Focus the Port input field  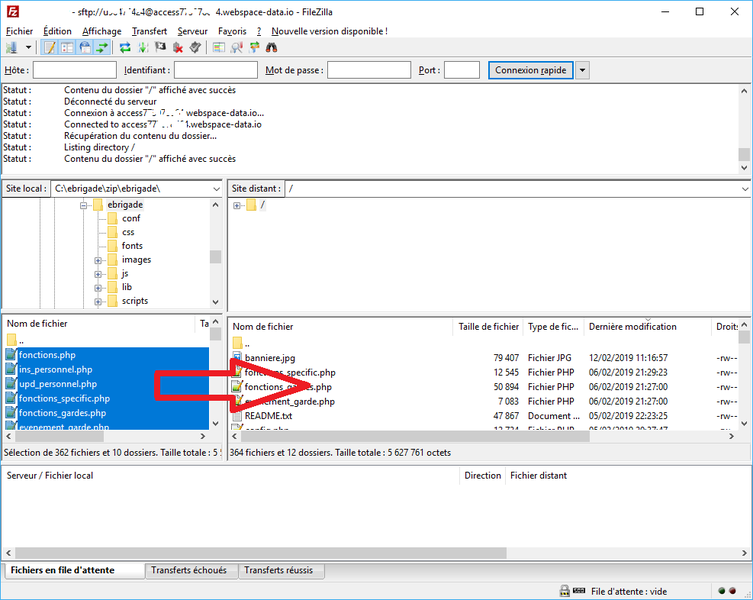462,70
